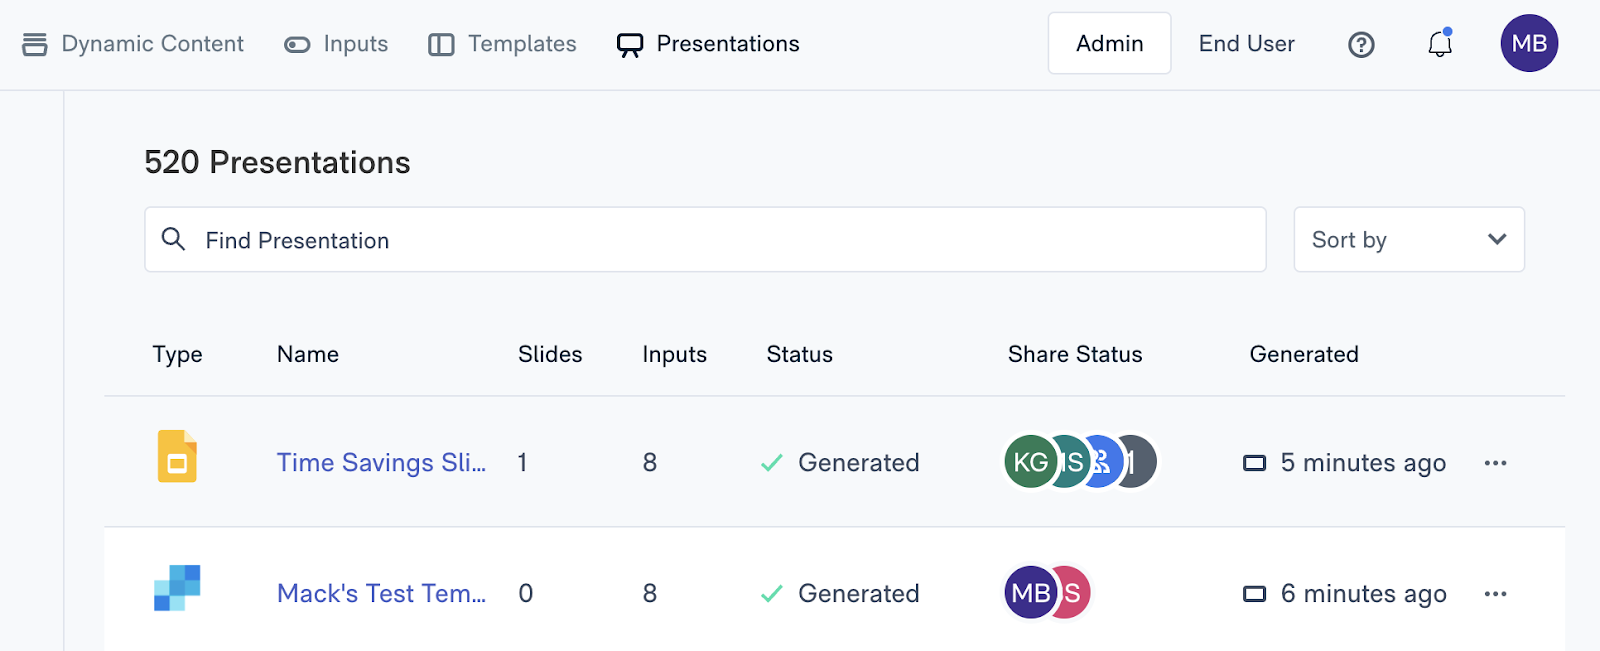The width and height of the screenshot is (1600, 651).
Task: Expand the Sort by dropdown
Action: point(1408,240)
